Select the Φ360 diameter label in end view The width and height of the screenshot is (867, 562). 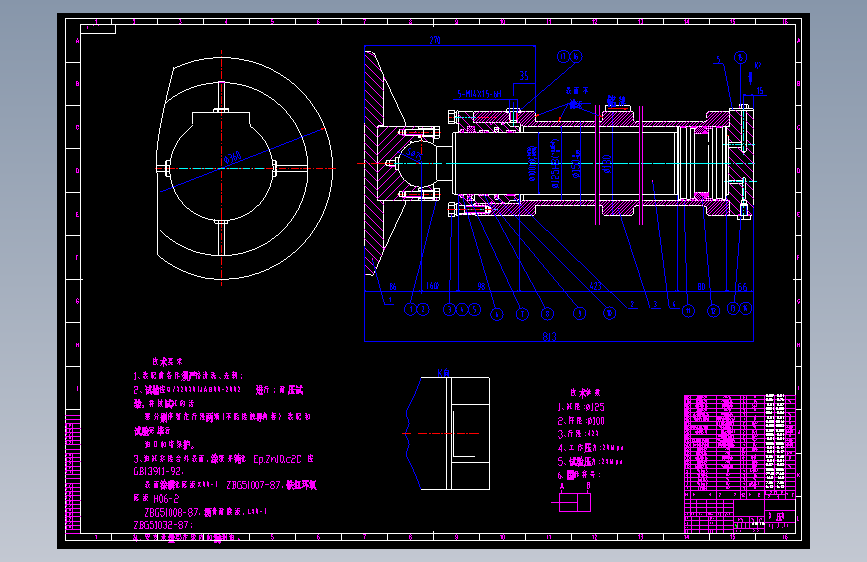tap(233, 158)
